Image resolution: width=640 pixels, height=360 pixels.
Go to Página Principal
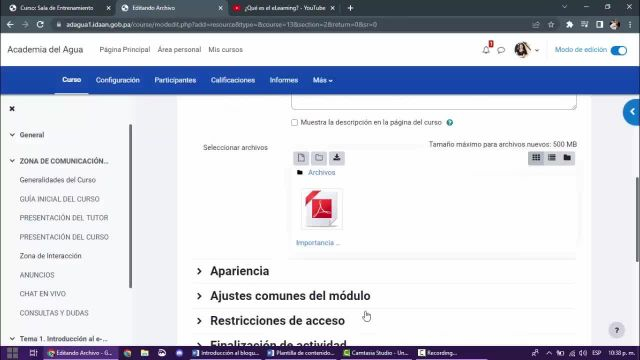point(125,50)
